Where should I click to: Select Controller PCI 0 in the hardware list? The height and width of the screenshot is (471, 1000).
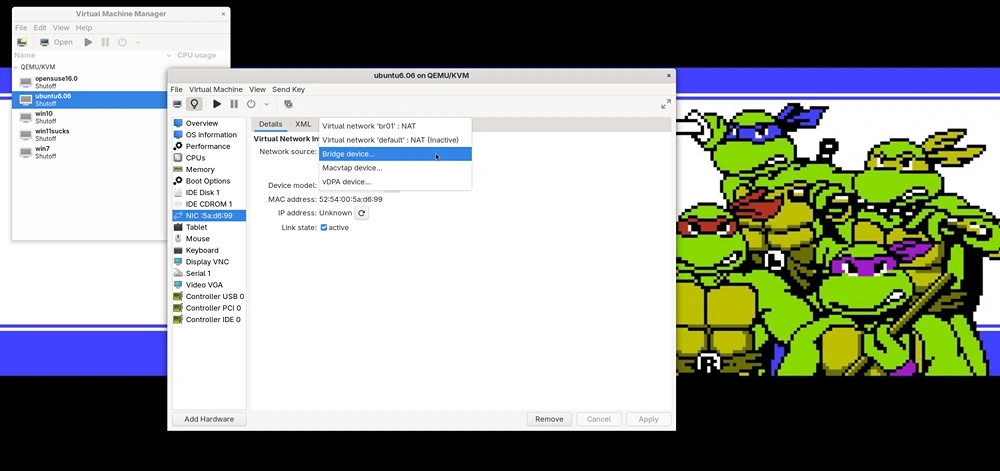click(x=209, y=308)
